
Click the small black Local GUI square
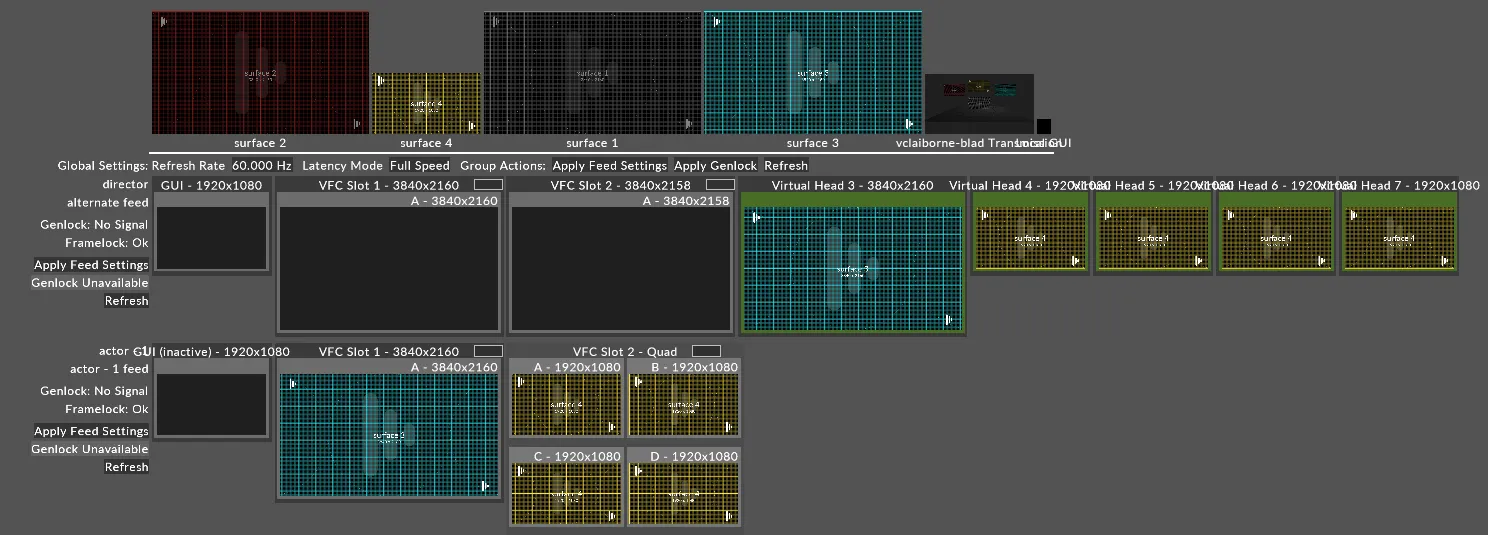pyautogui.click(x=1043, y=127)
